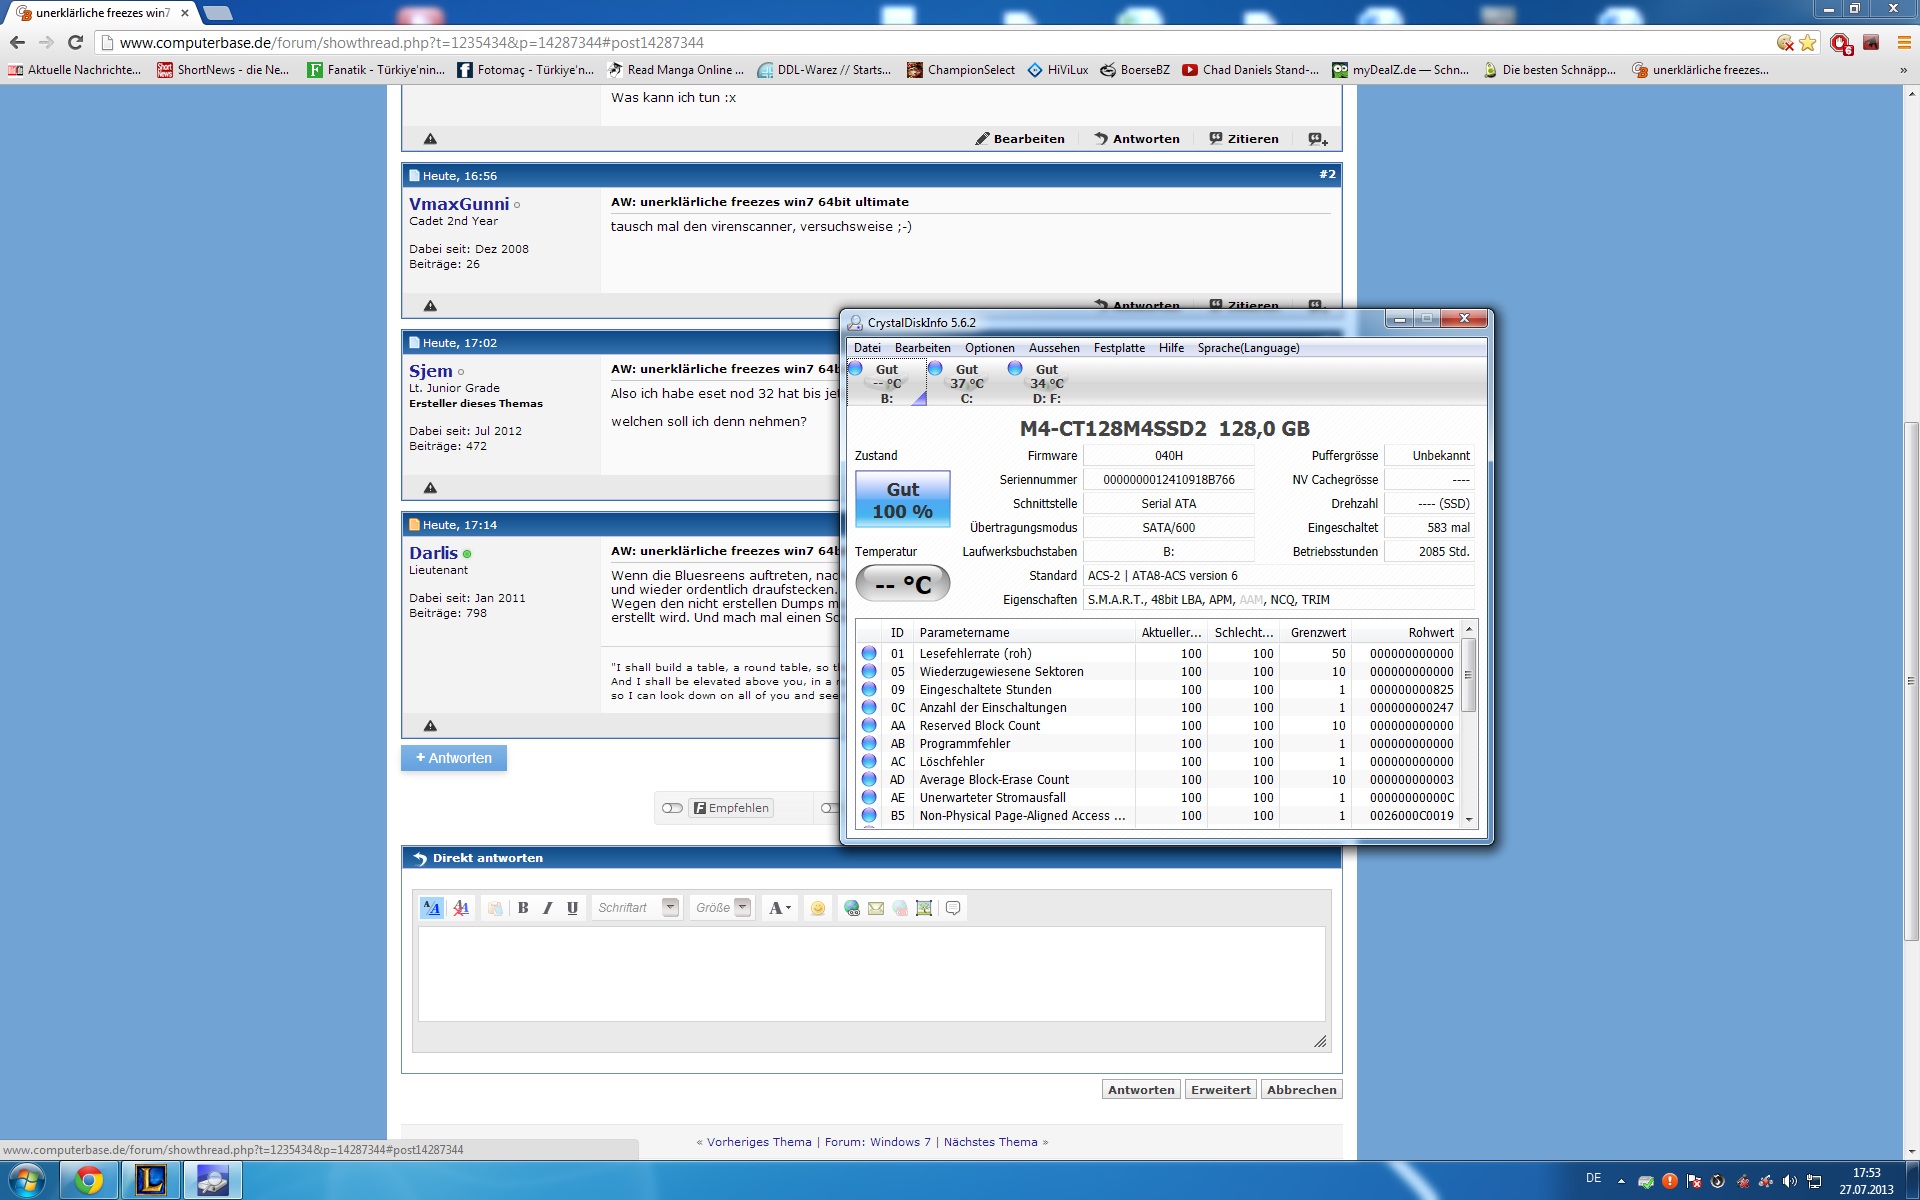
Task: Toggle italic formatting in reply editor
Action: 547,908
